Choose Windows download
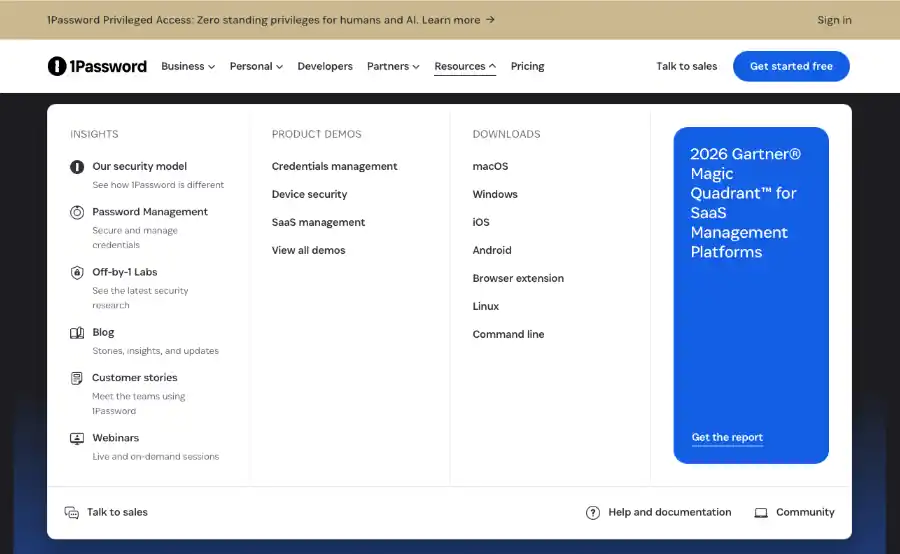Screen dimensions: 900x554 click(x=495, y=195)
